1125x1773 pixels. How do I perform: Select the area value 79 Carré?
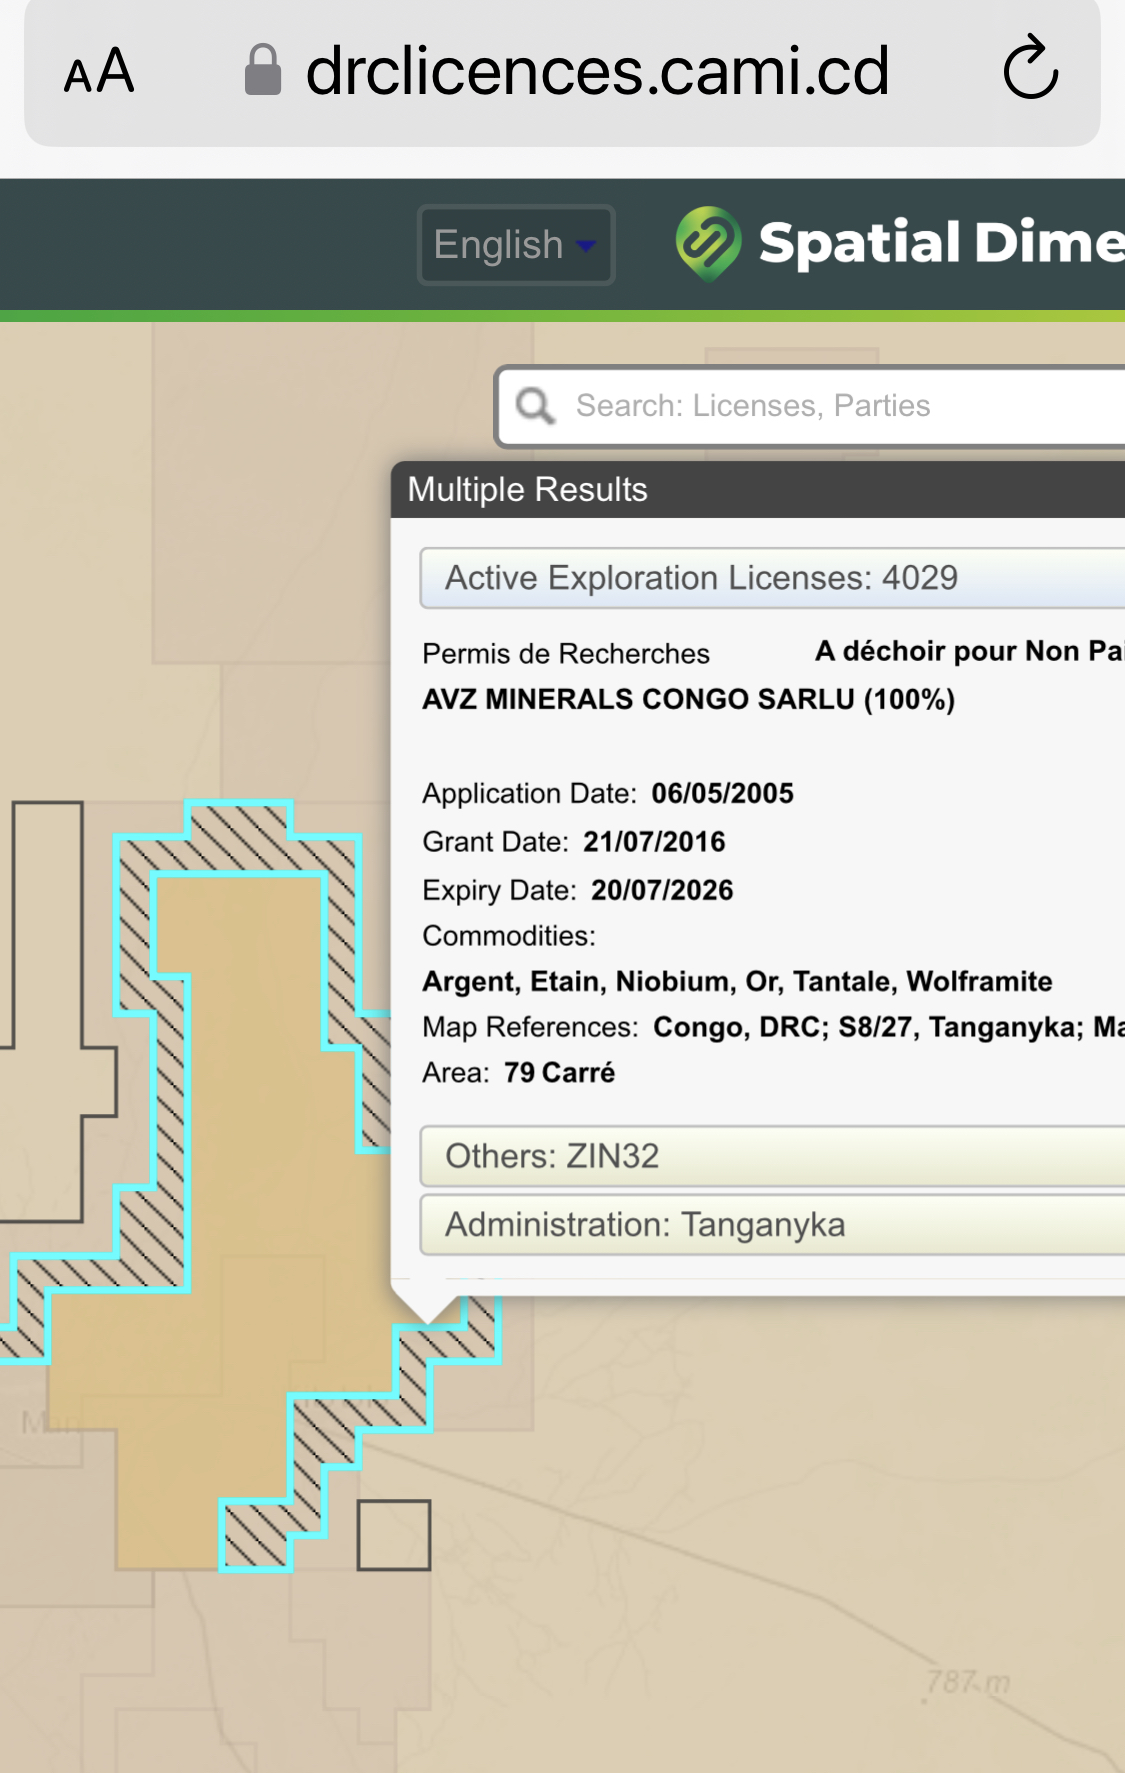(x=559, y=1073)
